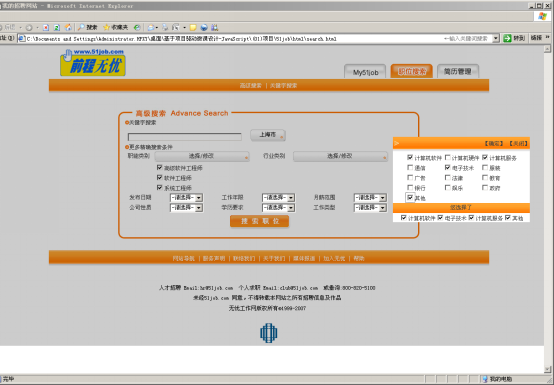Click the IE Refresh toolbar icon
The image size is (554, 385).
57,28
